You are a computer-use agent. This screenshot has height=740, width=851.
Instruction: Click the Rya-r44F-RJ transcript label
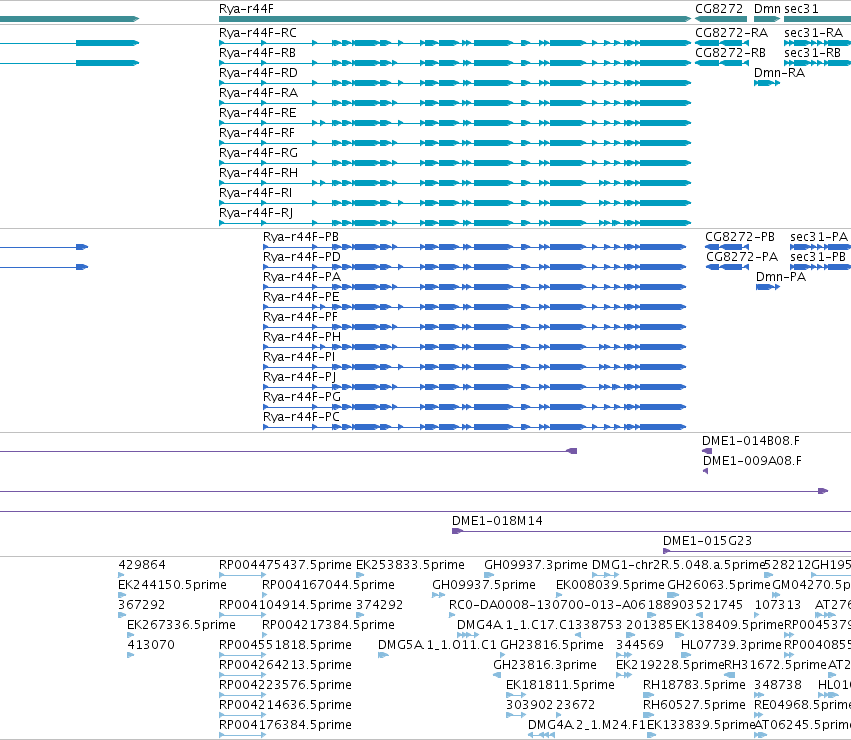(256, 213)
